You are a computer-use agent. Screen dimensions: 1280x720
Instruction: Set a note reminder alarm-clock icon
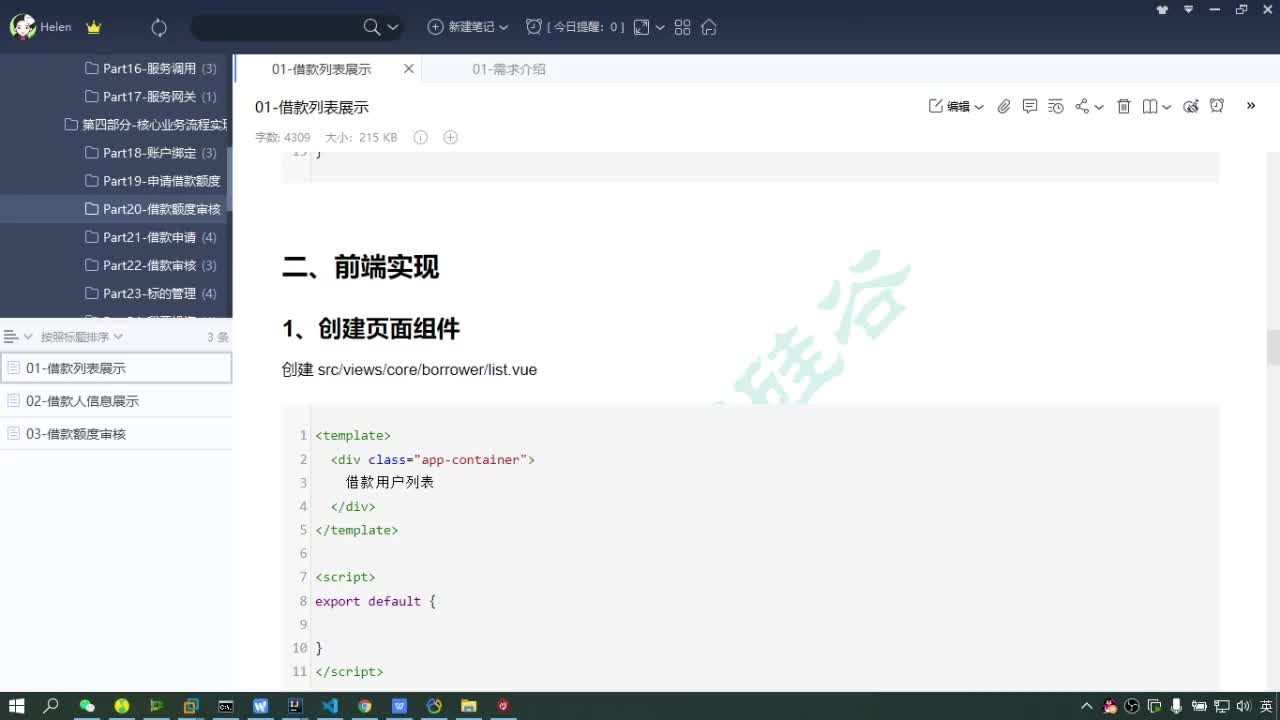point(1217,106)
